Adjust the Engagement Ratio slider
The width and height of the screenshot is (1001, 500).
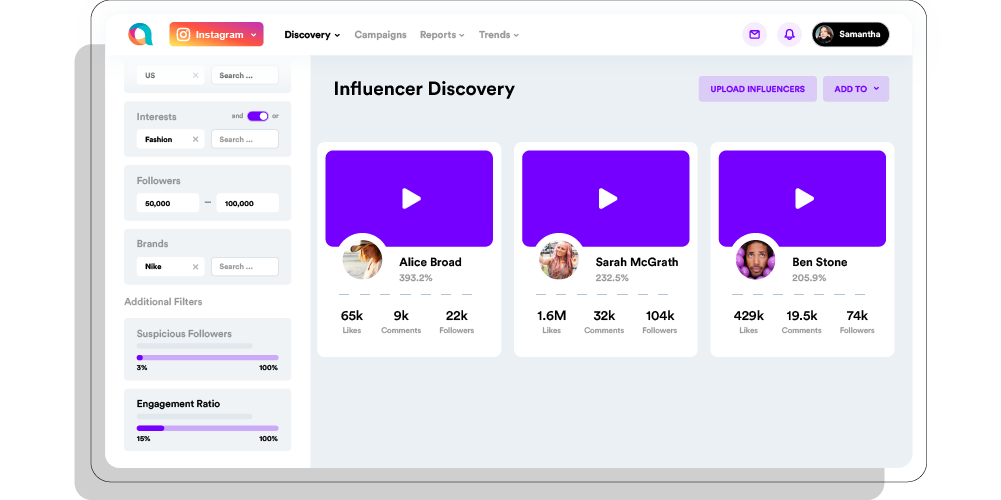coord(207,428)
